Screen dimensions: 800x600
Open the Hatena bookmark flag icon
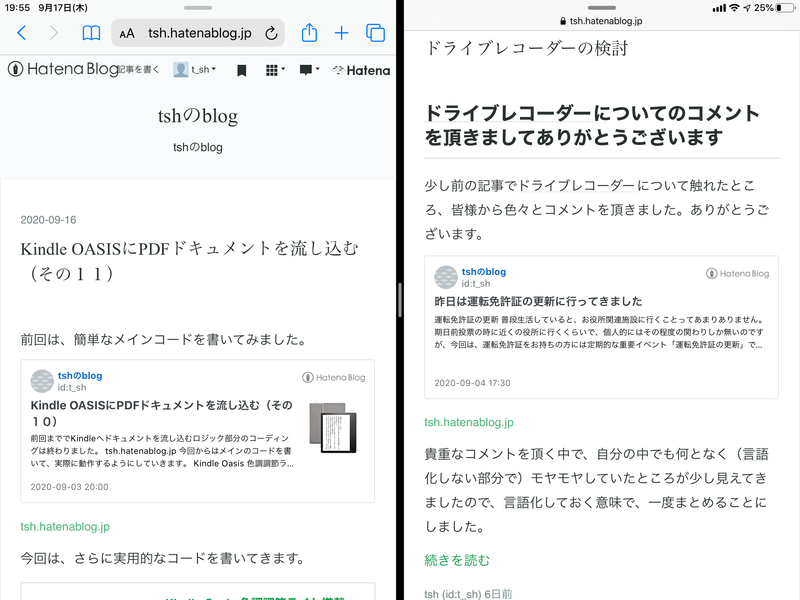pos(242,70)
